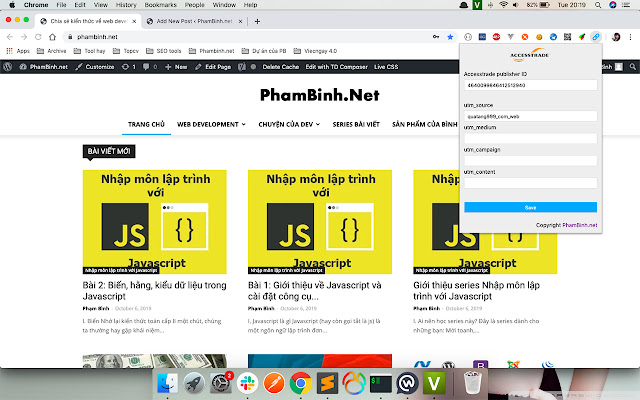Image resolution: width=640 pixels, height=400 pixels.
Task: Click the utm_source input field
Action: (x=530, y=116)
